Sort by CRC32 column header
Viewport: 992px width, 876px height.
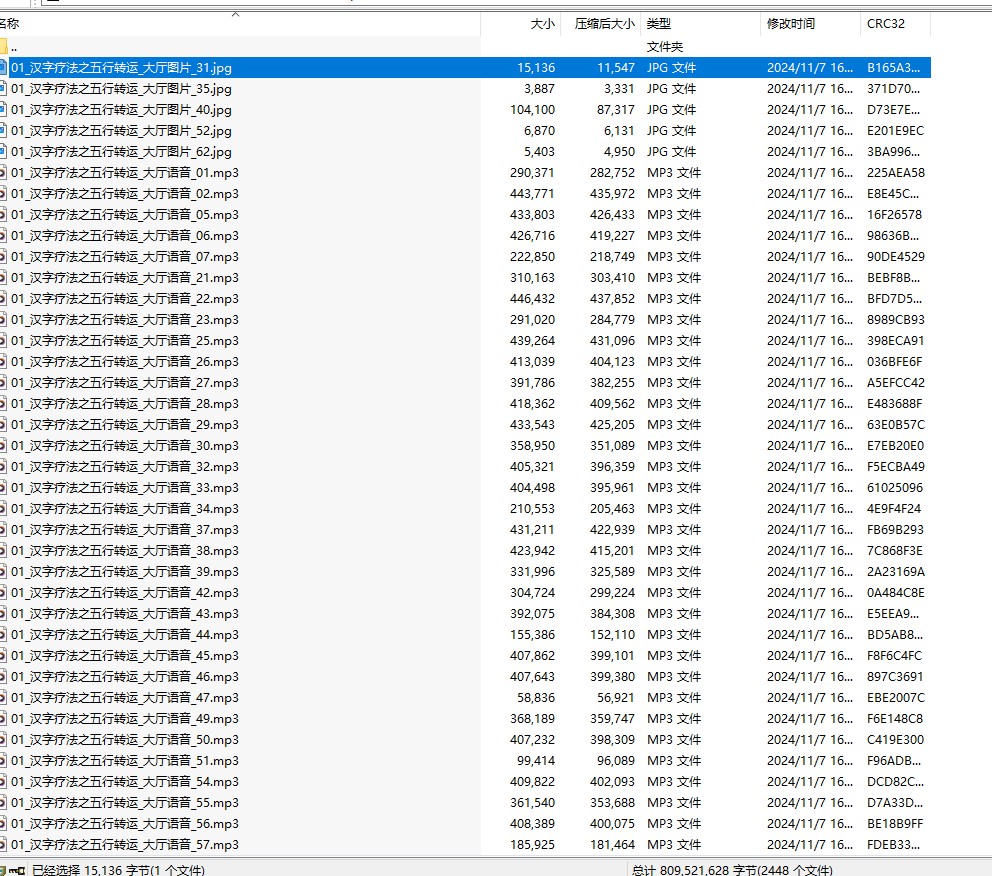pos(885,24)
